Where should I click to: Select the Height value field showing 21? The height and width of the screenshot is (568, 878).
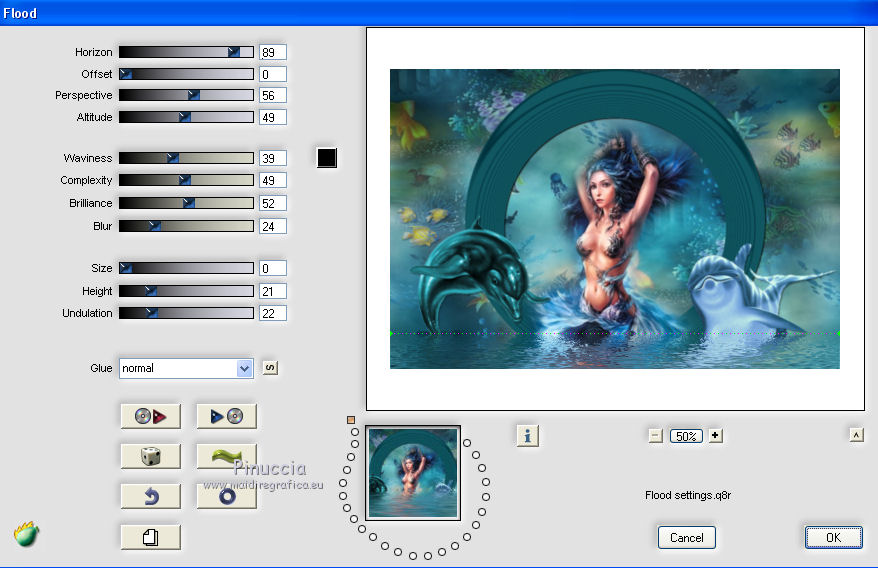(x=273, y=291)
